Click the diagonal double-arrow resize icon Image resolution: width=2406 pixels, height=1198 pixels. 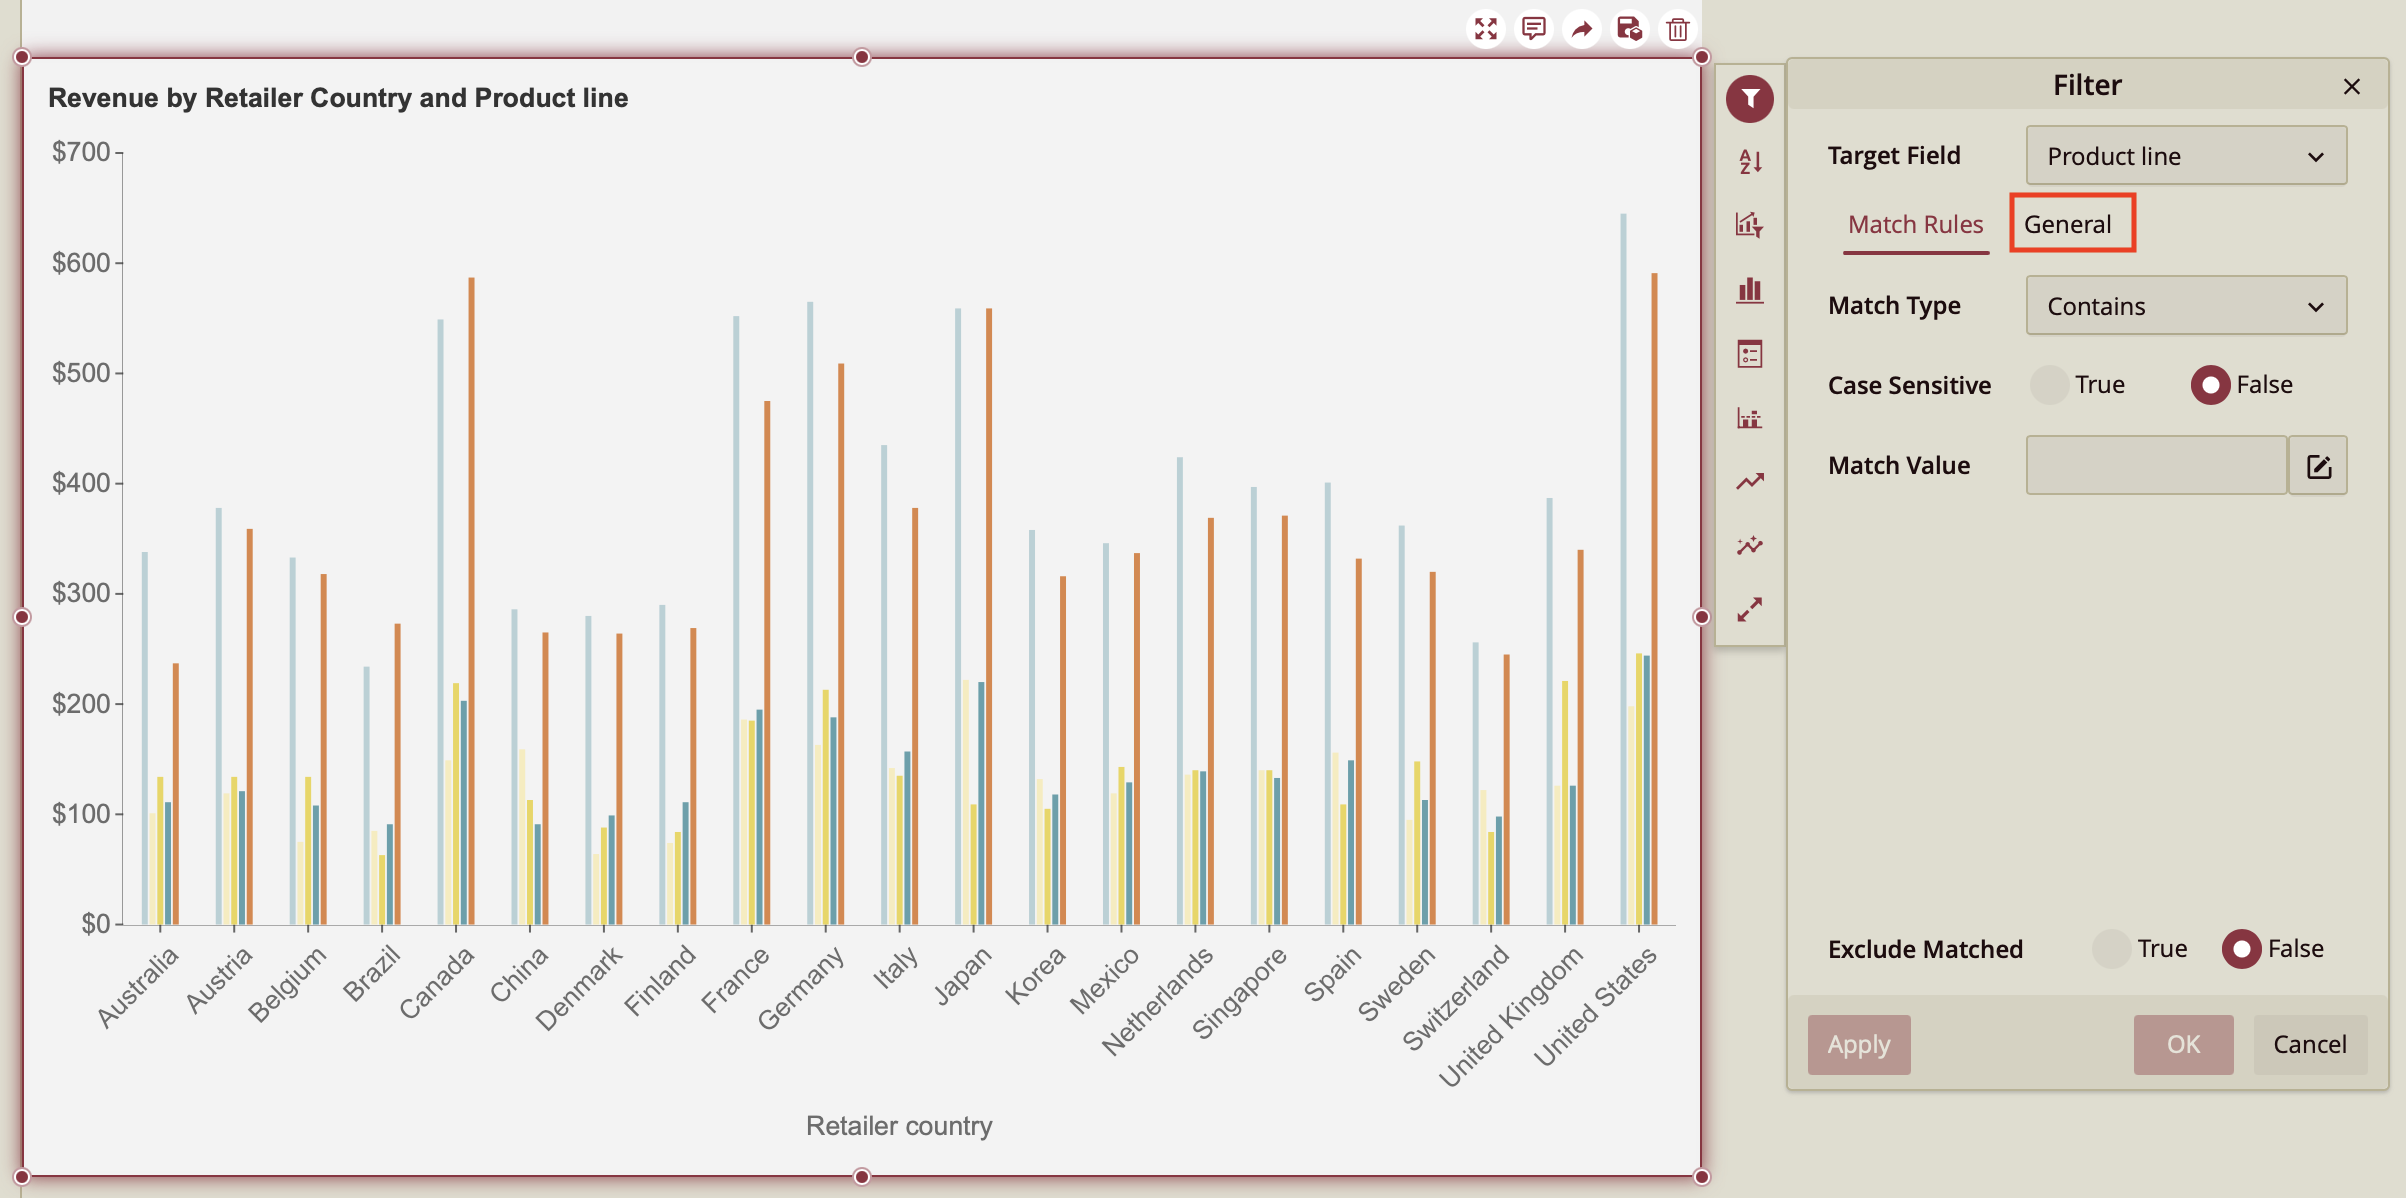click(1750, 609)
